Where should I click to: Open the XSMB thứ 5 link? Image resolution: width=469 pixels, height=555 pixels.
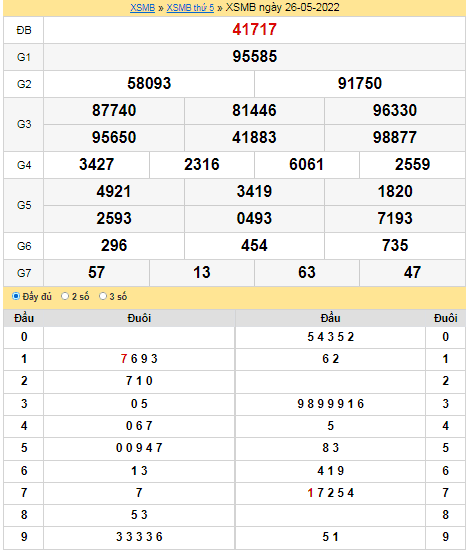190,7
